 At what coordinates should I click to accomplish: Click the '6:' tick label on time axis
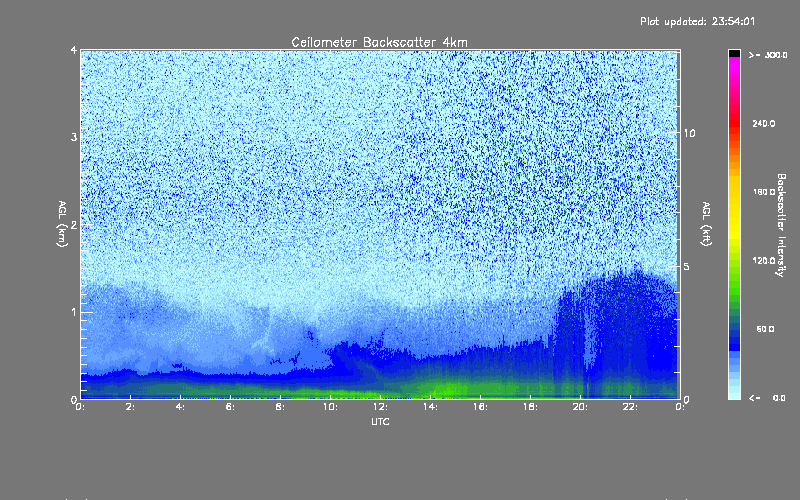click(x=230, y=407)
